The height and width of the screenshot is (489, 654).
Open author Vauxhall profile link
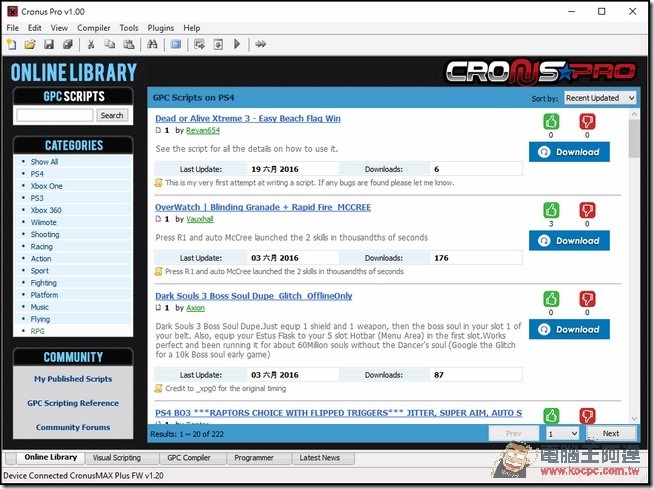200,219
